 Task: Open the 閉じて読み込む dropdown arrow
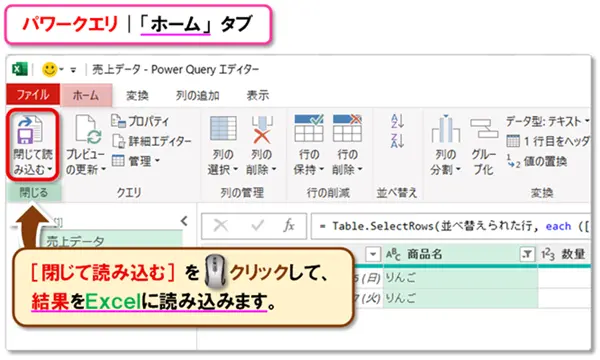[x=50, y=170]
